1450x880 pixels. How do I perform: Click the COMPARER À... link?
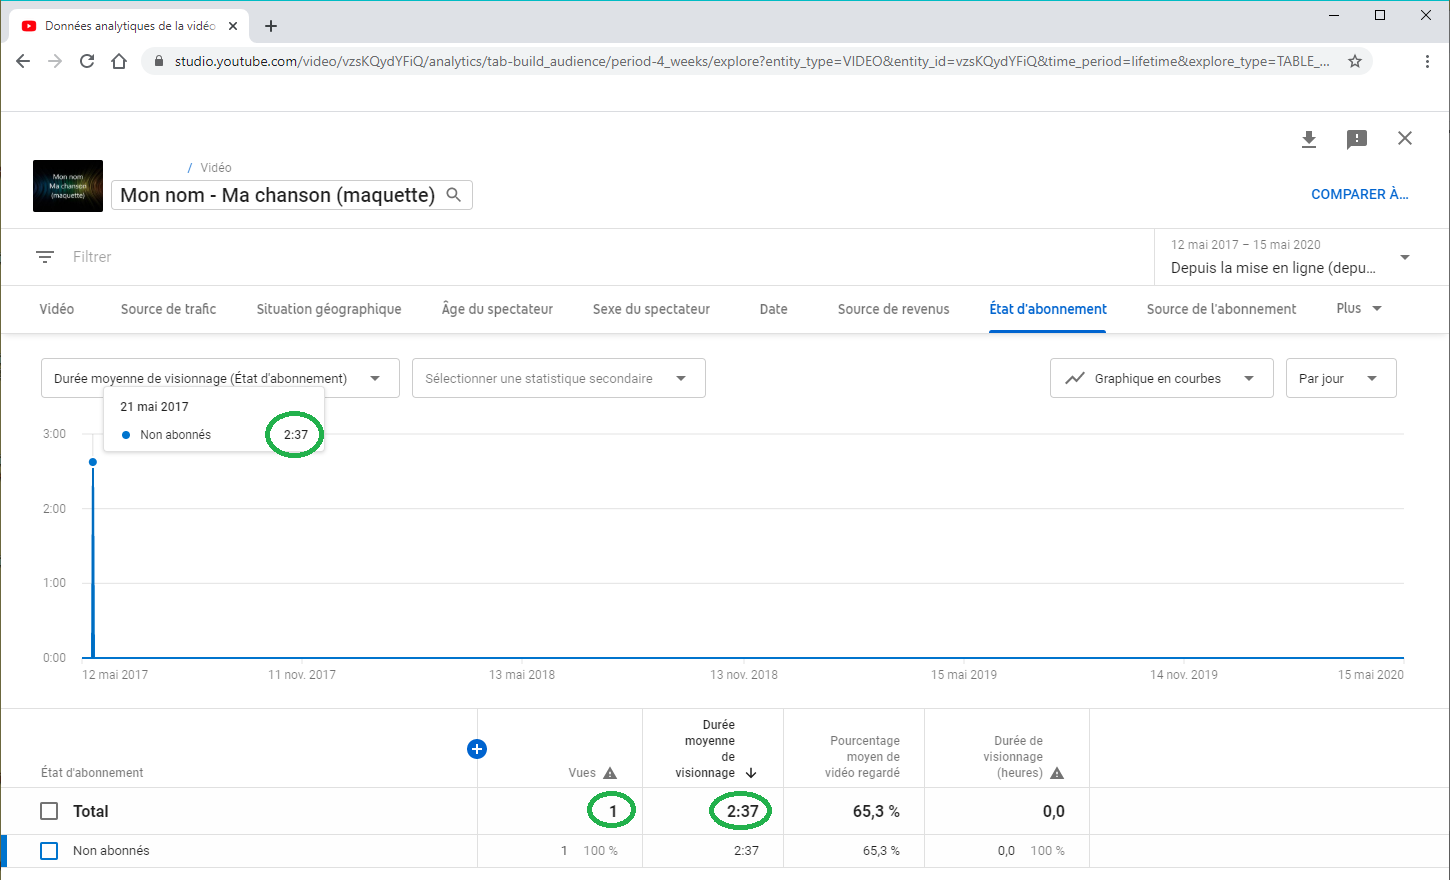pyautogui.click(x=1360, y=194)
